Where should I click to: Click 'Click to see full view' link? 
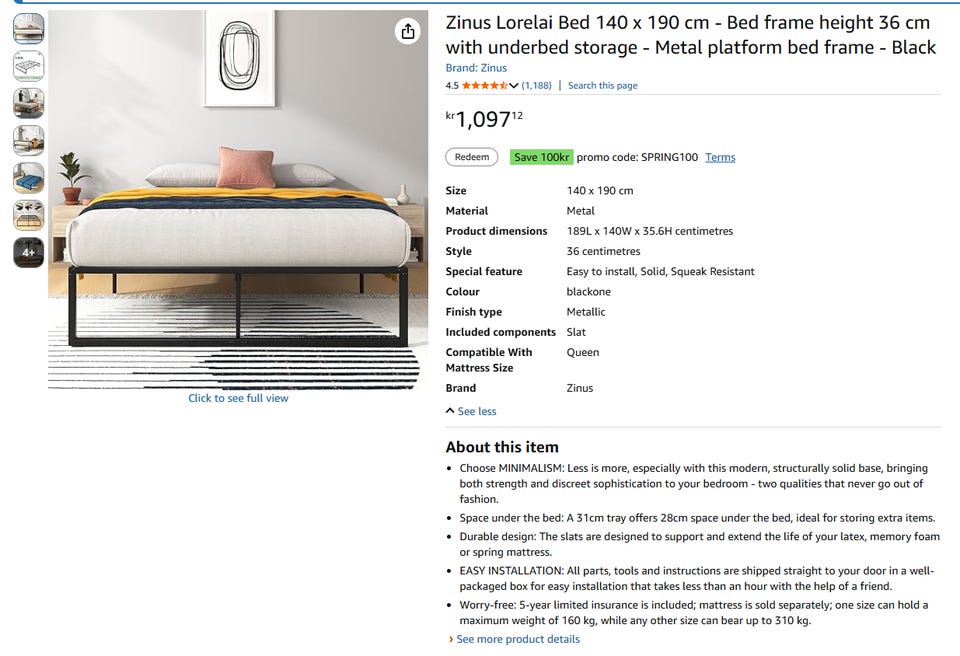pyautogui.click(x=238, y=398)
